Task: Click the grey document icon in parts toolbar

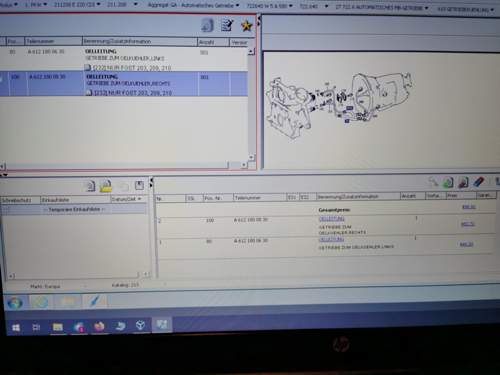Action: (x=207, y=25)
